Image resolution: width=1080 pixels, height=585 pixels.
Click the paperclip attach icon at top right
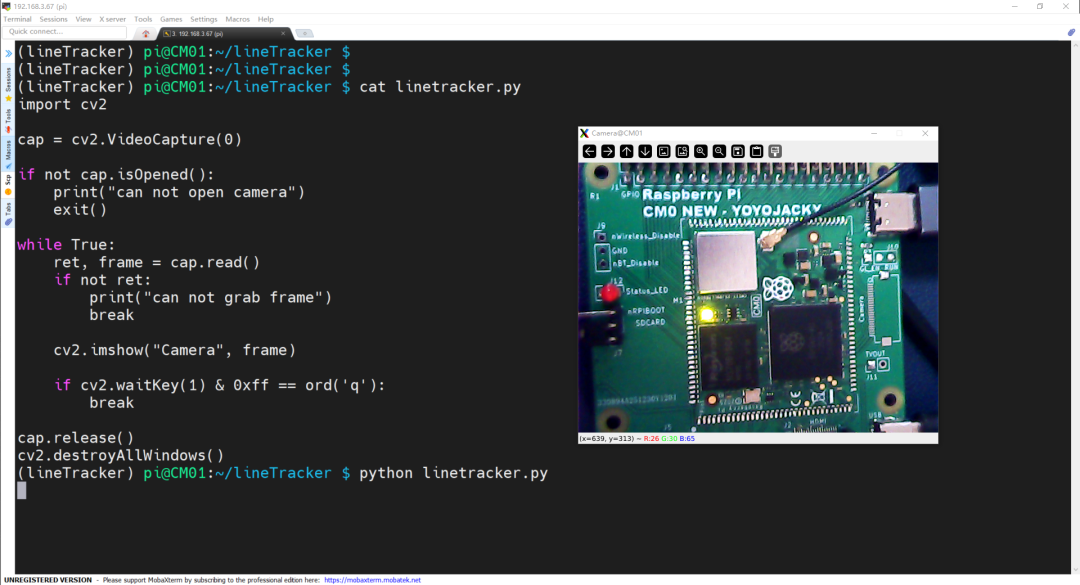1071,32
